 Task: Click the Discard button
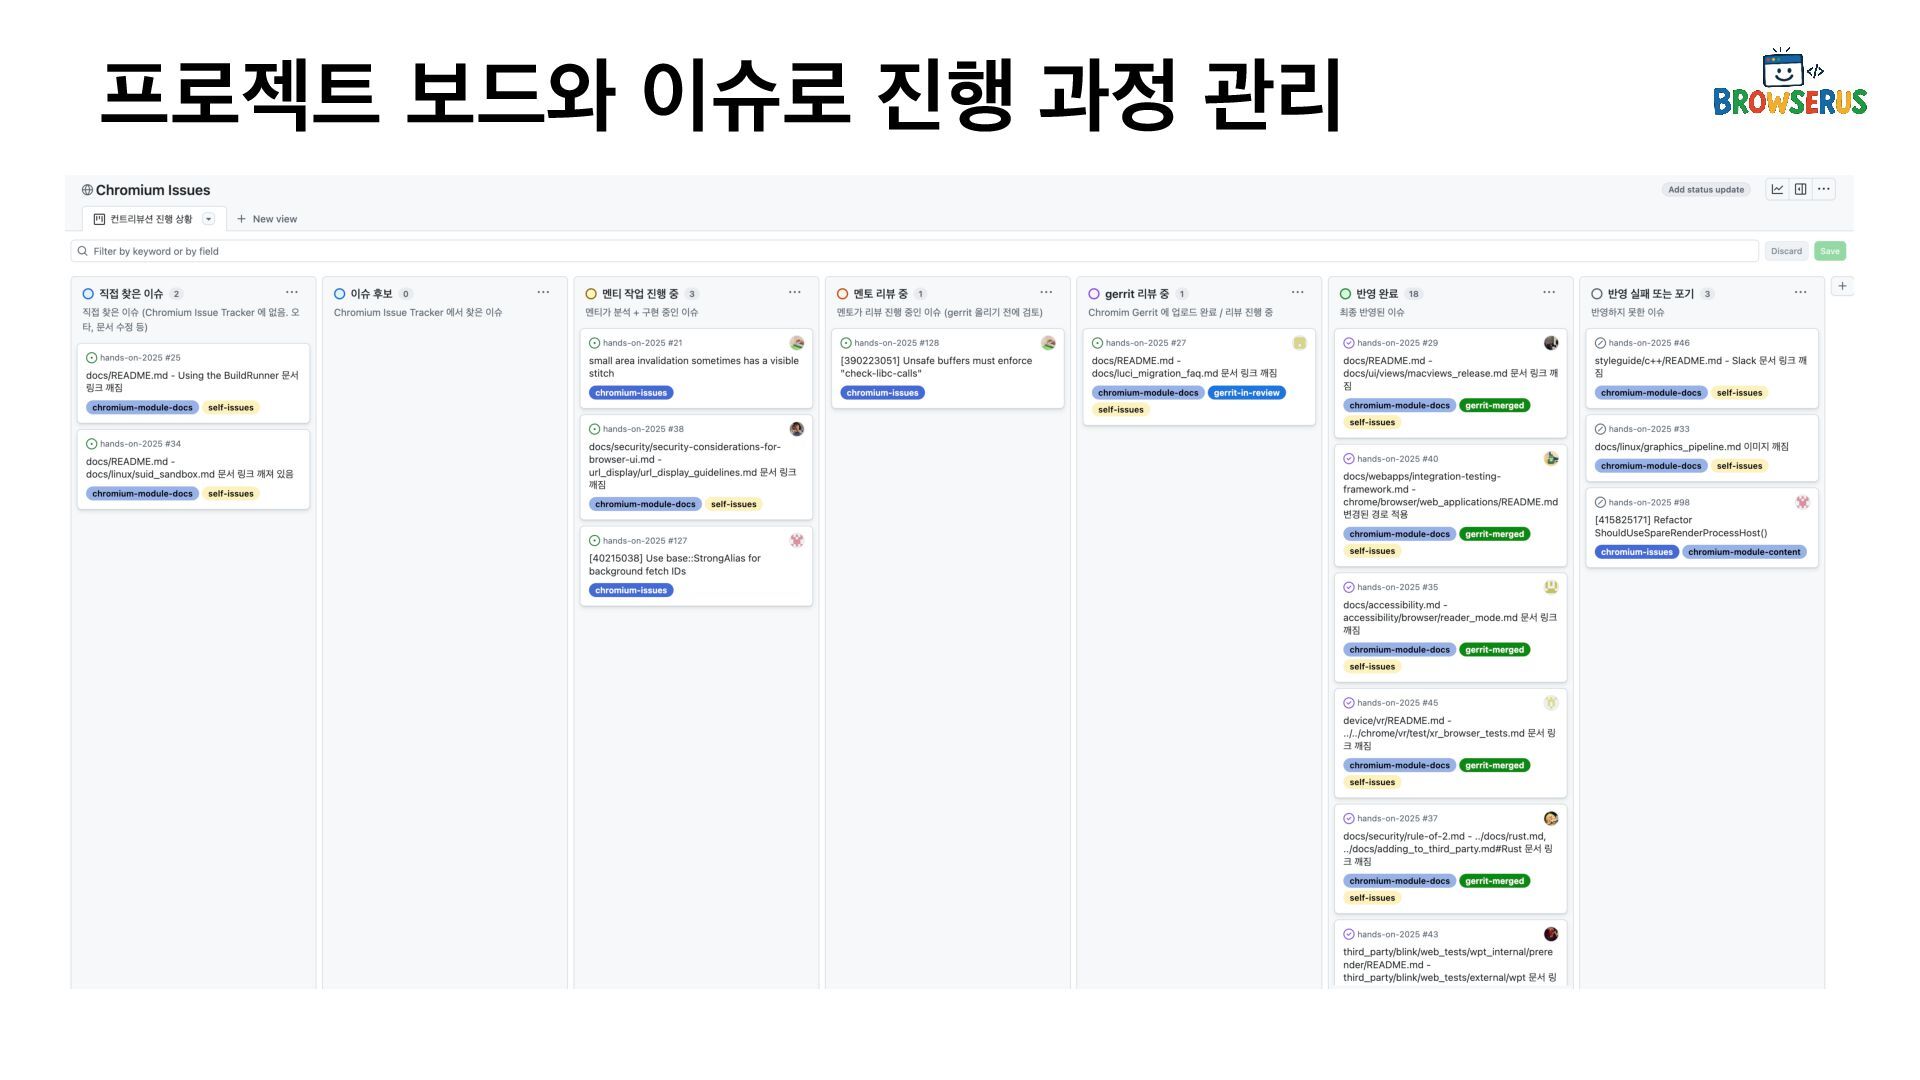(x=1786, y=251)
